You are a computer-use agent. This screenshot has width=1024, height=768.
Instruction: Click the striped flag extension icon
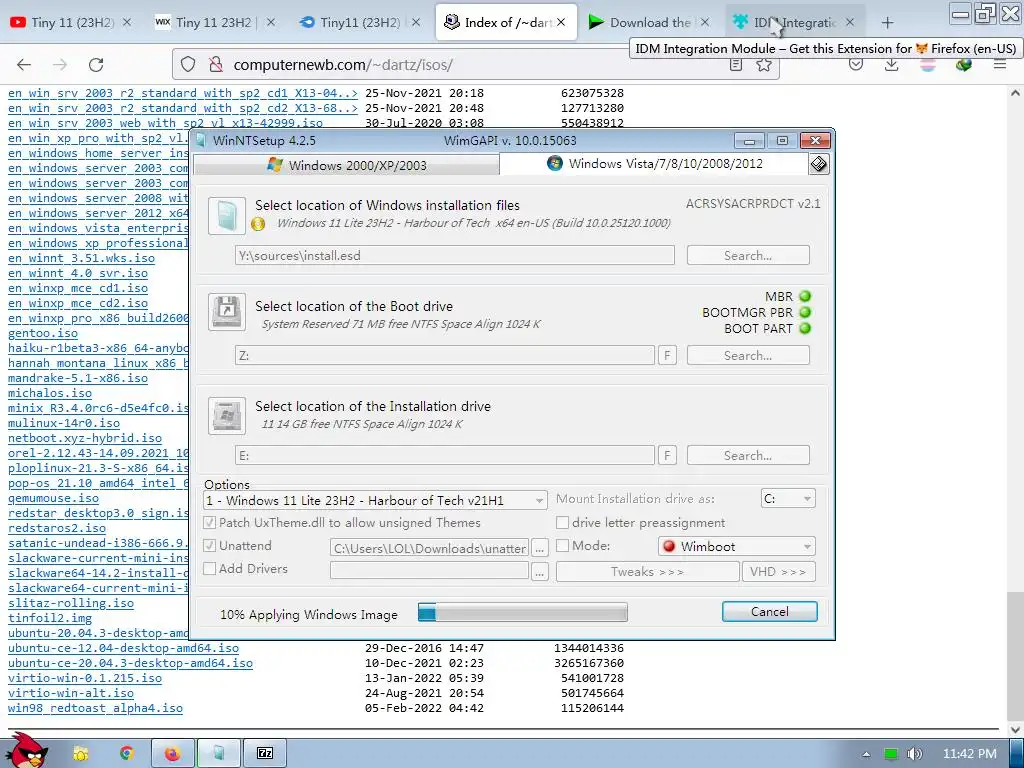coord(927,65)
